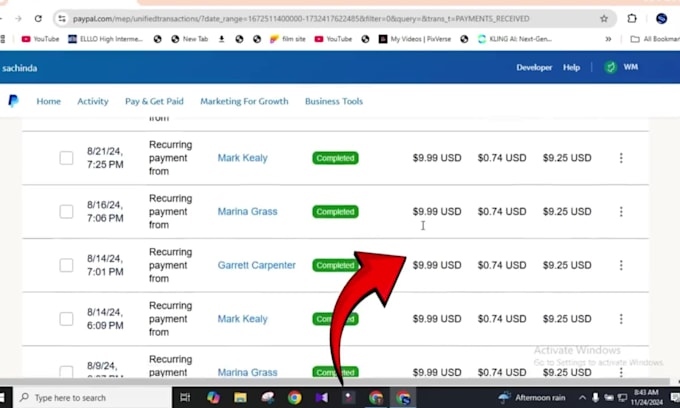Click the 8/16/24, 7:06 PM date cell
680x408 pixels.
[105, 212]
